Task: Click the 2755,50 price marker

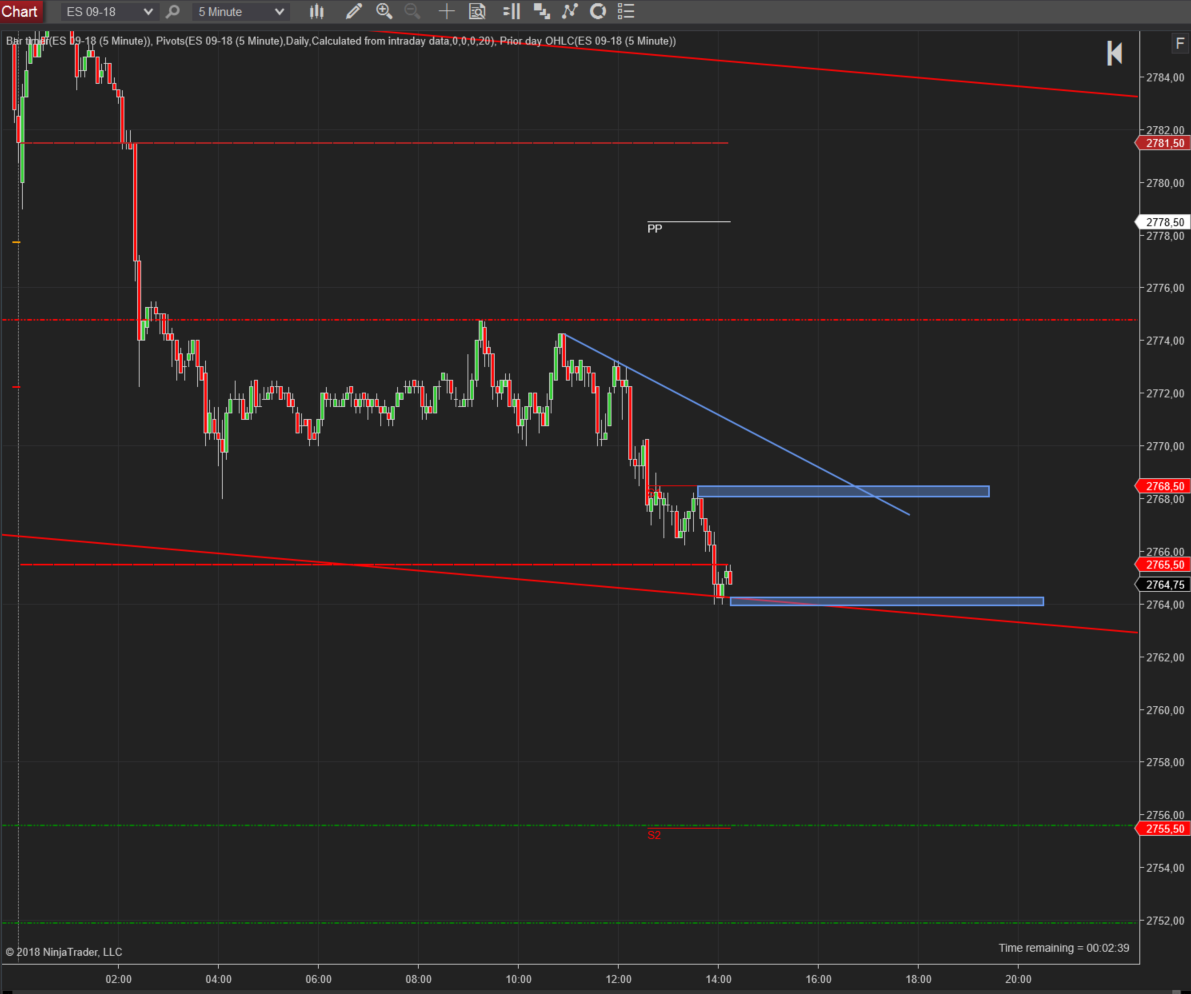Action: pyautogui.click(x=1163, y=828)
